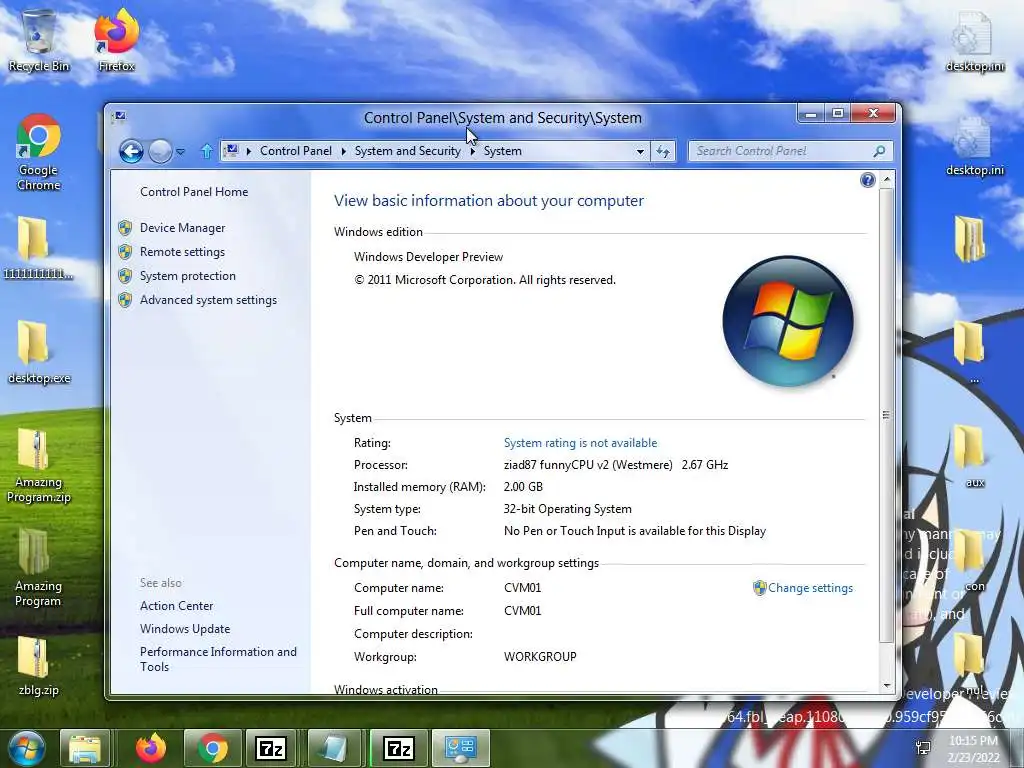1024x768 pixels.
Task: Open Windows Explorer from the taskbar
Action: pos(85,748)
